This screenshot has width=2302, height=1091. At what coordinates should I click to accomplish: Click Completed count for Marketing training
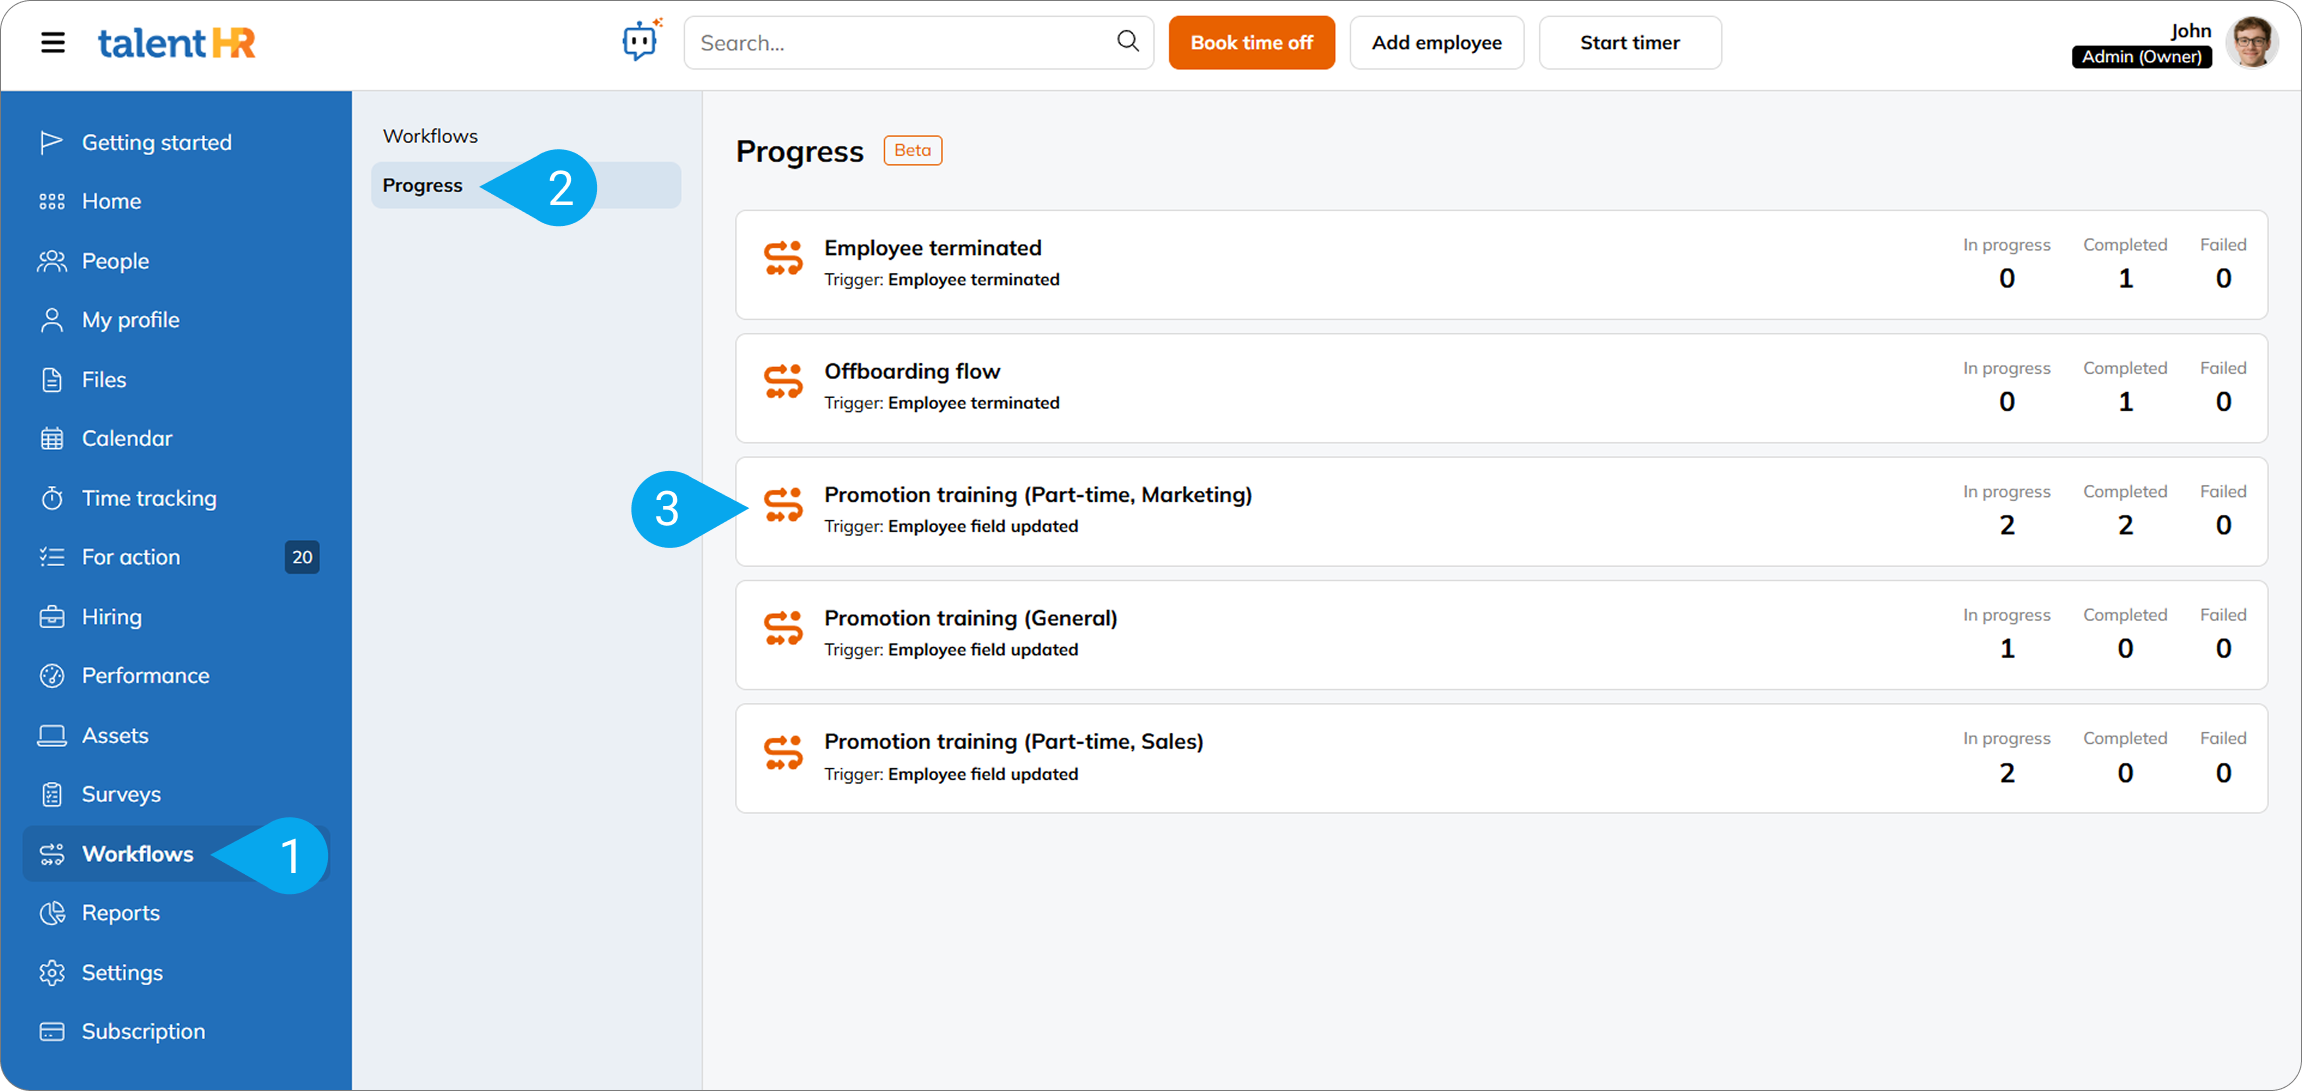coord(2125,525)
